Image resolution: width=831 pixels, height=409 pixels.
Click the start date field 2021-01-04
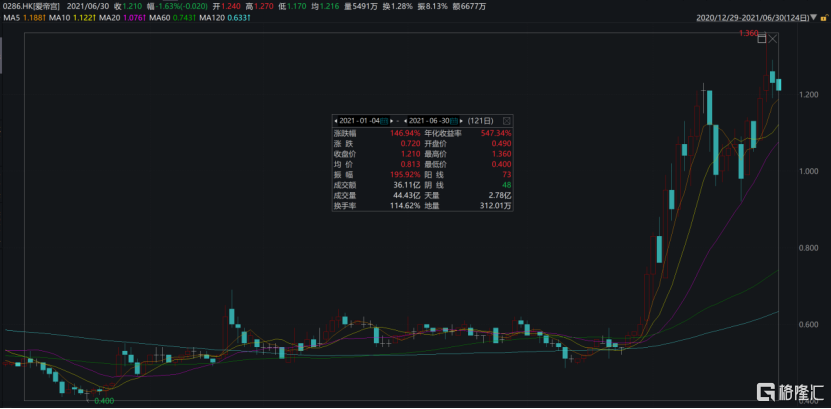(x=362, y=120)
